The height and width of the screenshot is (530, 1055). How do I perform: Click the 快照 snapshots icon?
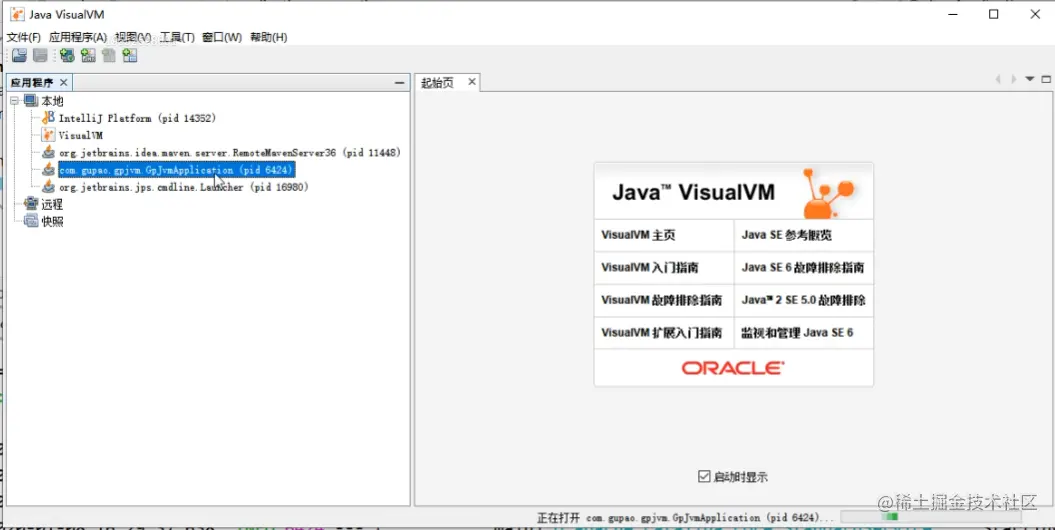point(31,221)
